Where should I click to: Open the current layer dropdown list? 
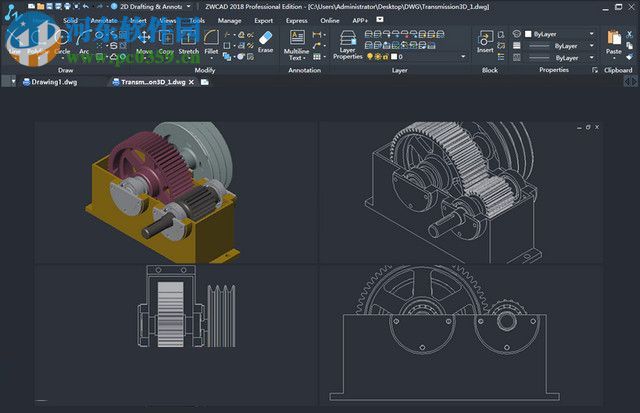coord(463,57)
